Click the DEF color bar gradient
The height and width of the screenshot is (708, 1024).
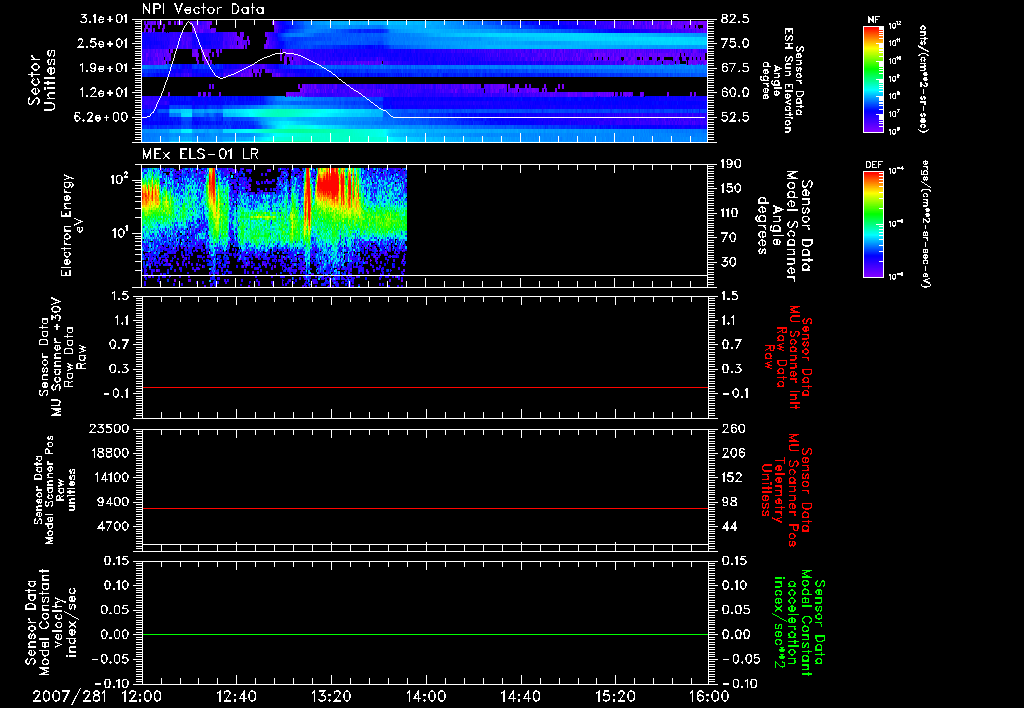(873, 223)
